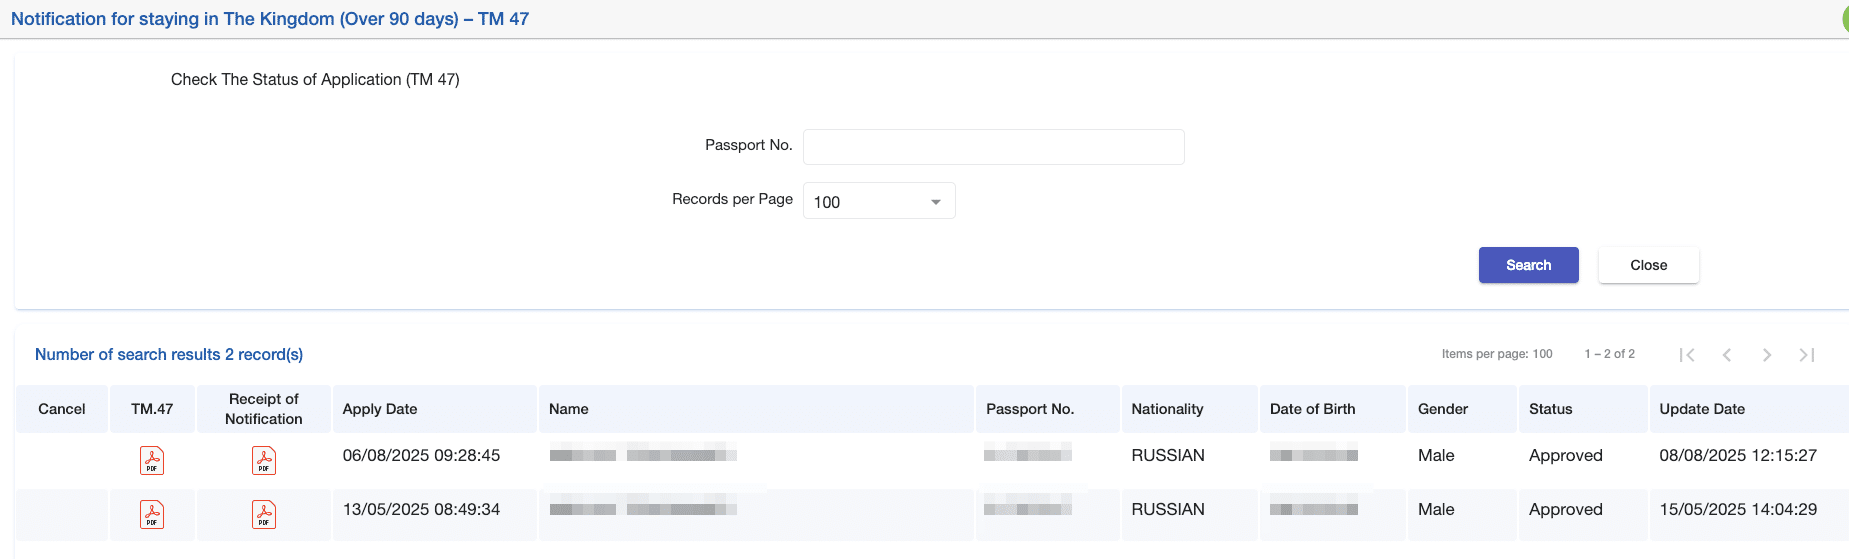Click the Date of Birth column header

1312,409
